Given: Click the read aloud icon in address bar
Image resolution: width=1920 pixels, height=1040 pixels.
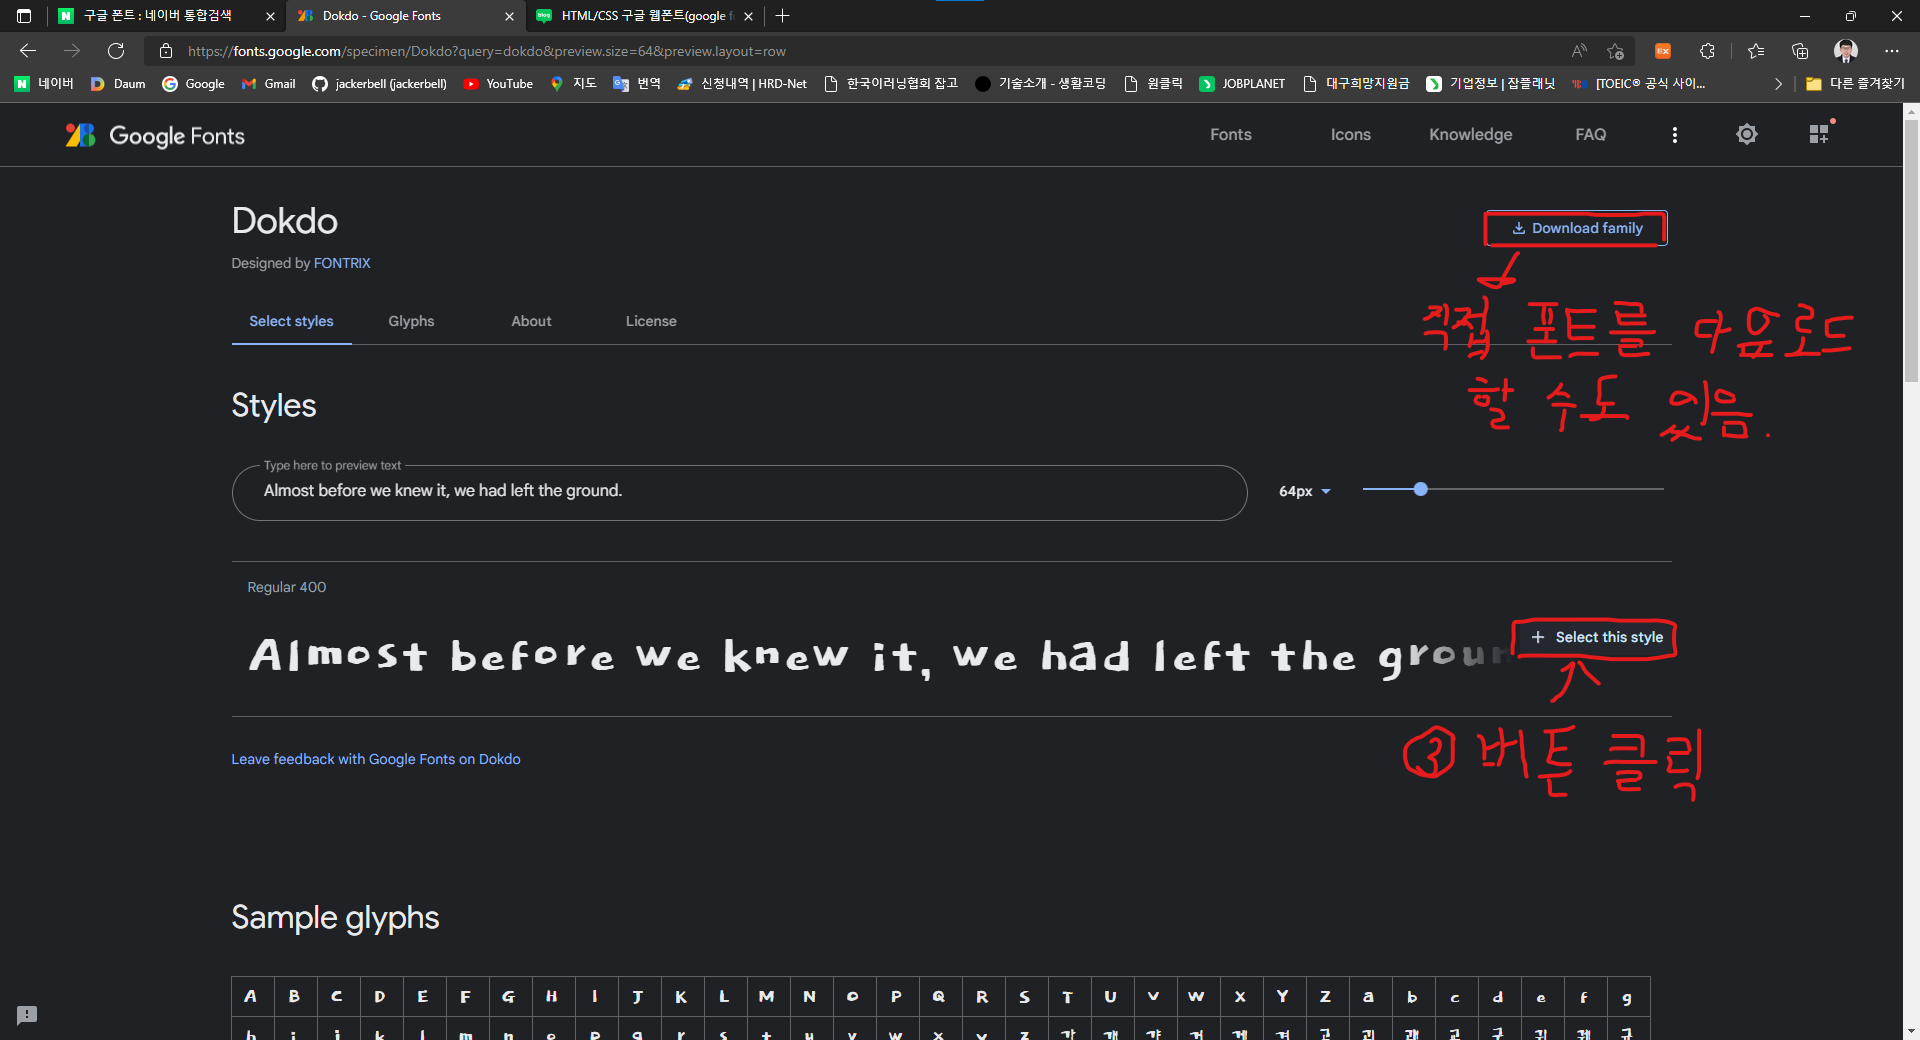Looking at the screenshot, I should (1579, 51).
